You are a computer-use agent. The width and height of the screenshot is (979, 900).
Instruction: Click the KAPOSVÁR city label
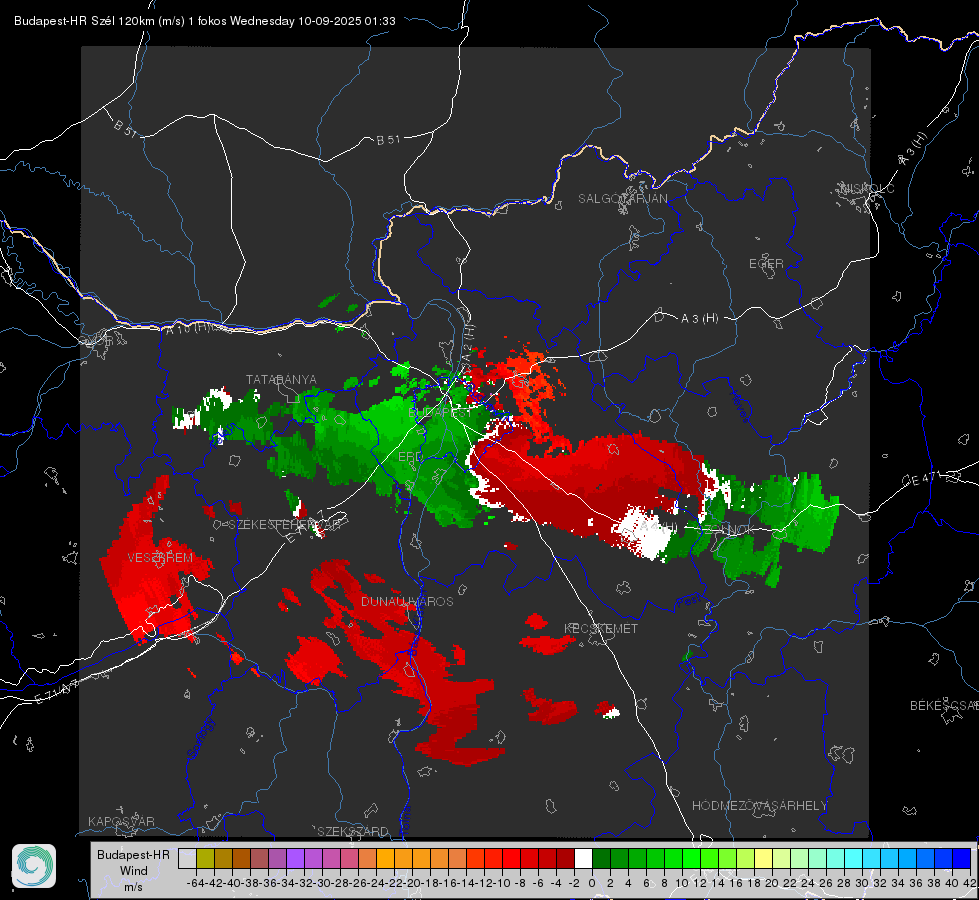click(121, 821)
